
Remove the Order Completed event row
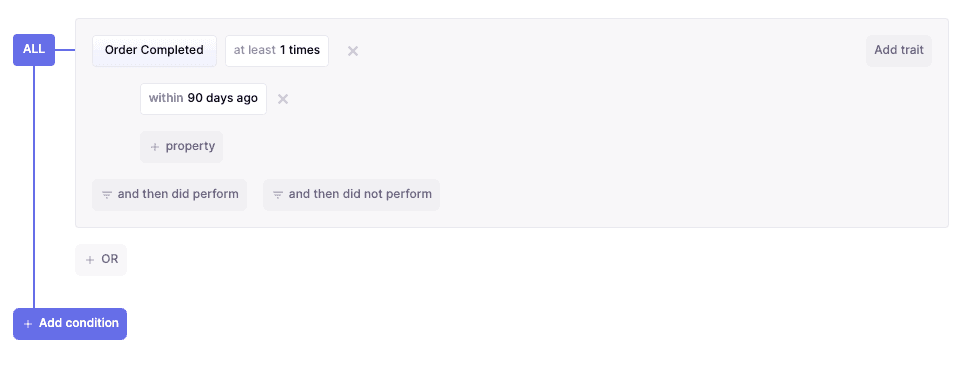[353, 51]
